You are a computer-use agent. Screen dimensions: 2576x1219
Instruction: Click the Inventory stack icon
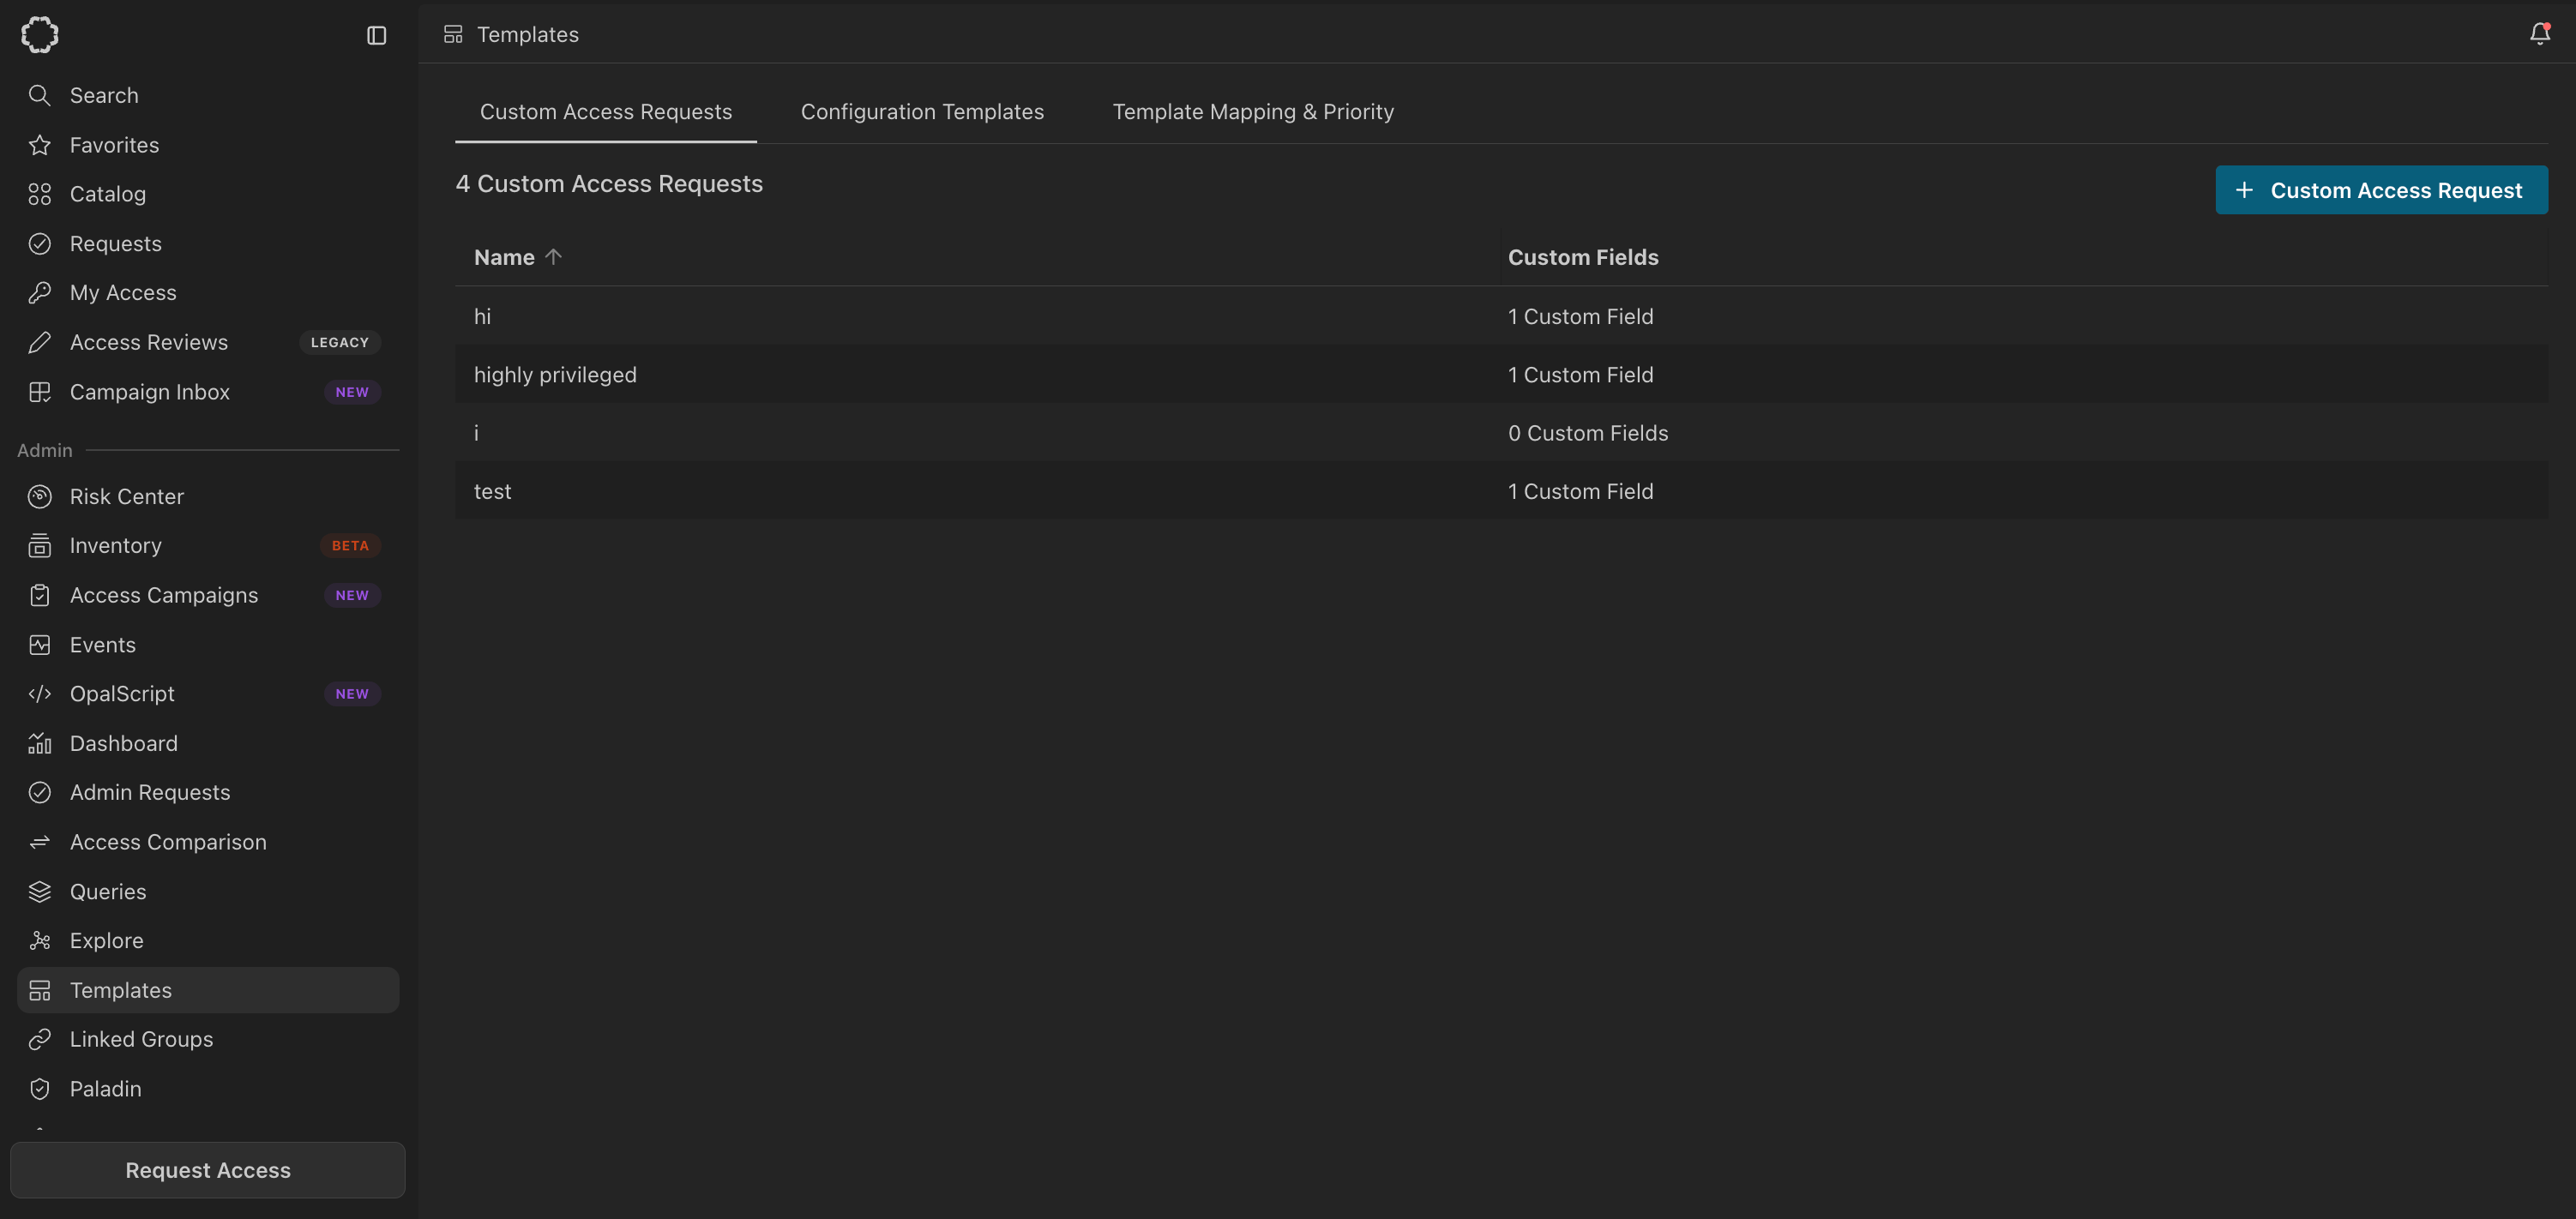tap(40, 545)
